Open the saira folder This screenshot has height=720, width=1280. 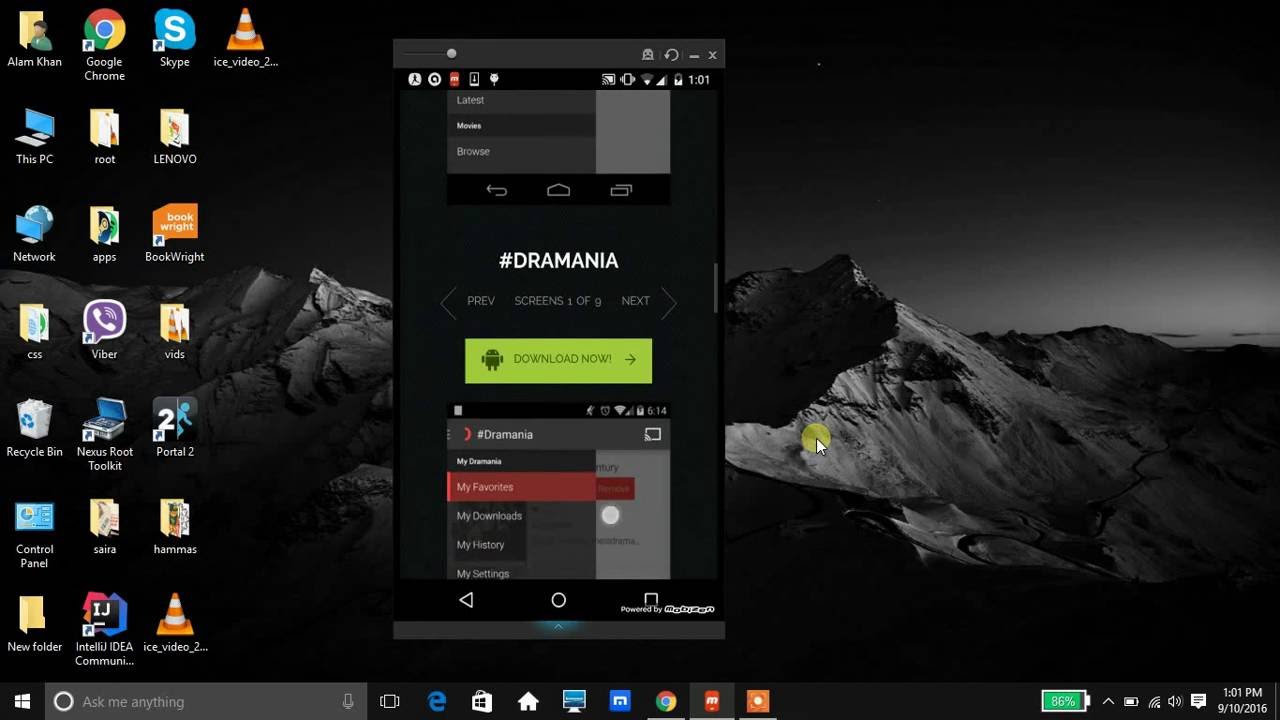104,527
